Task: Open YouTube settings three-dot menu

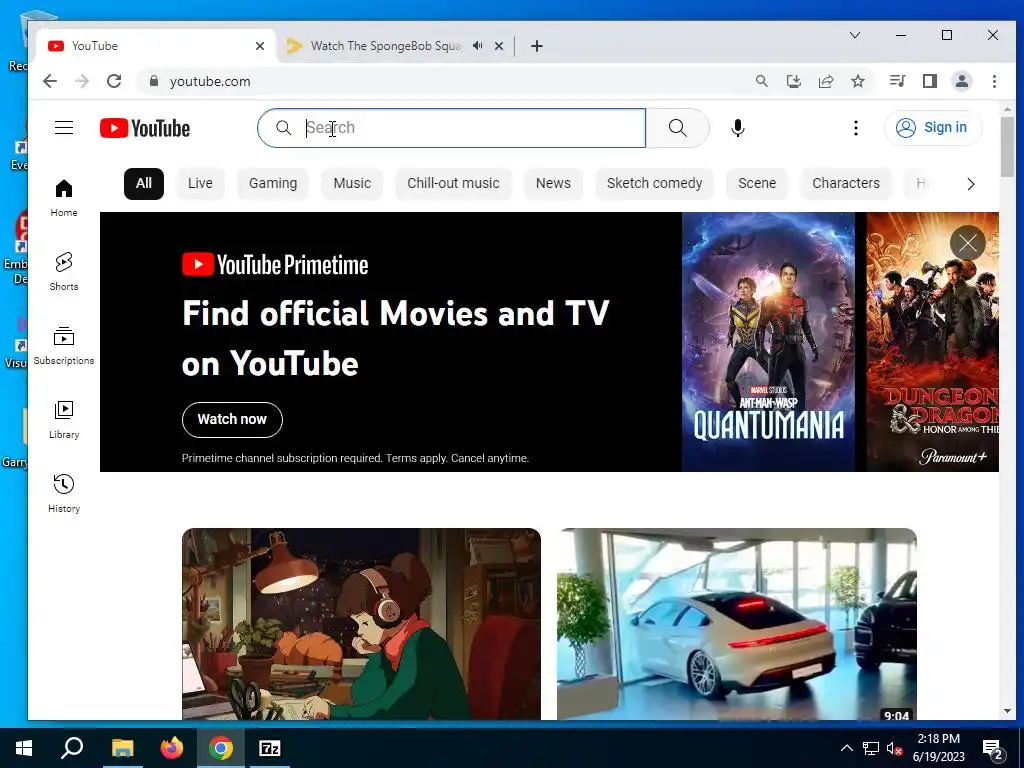Action: tap(856, 128)
